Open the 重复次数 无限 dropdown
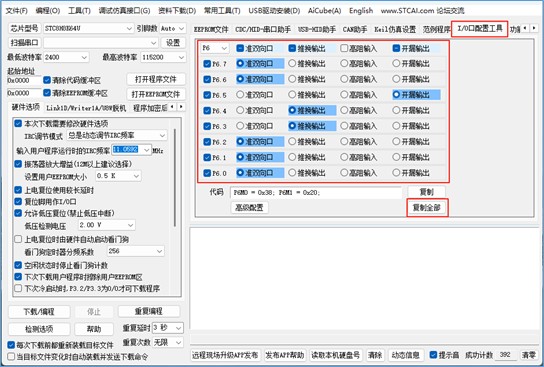This screenshot has width=544, height=367. coord(168,343)
